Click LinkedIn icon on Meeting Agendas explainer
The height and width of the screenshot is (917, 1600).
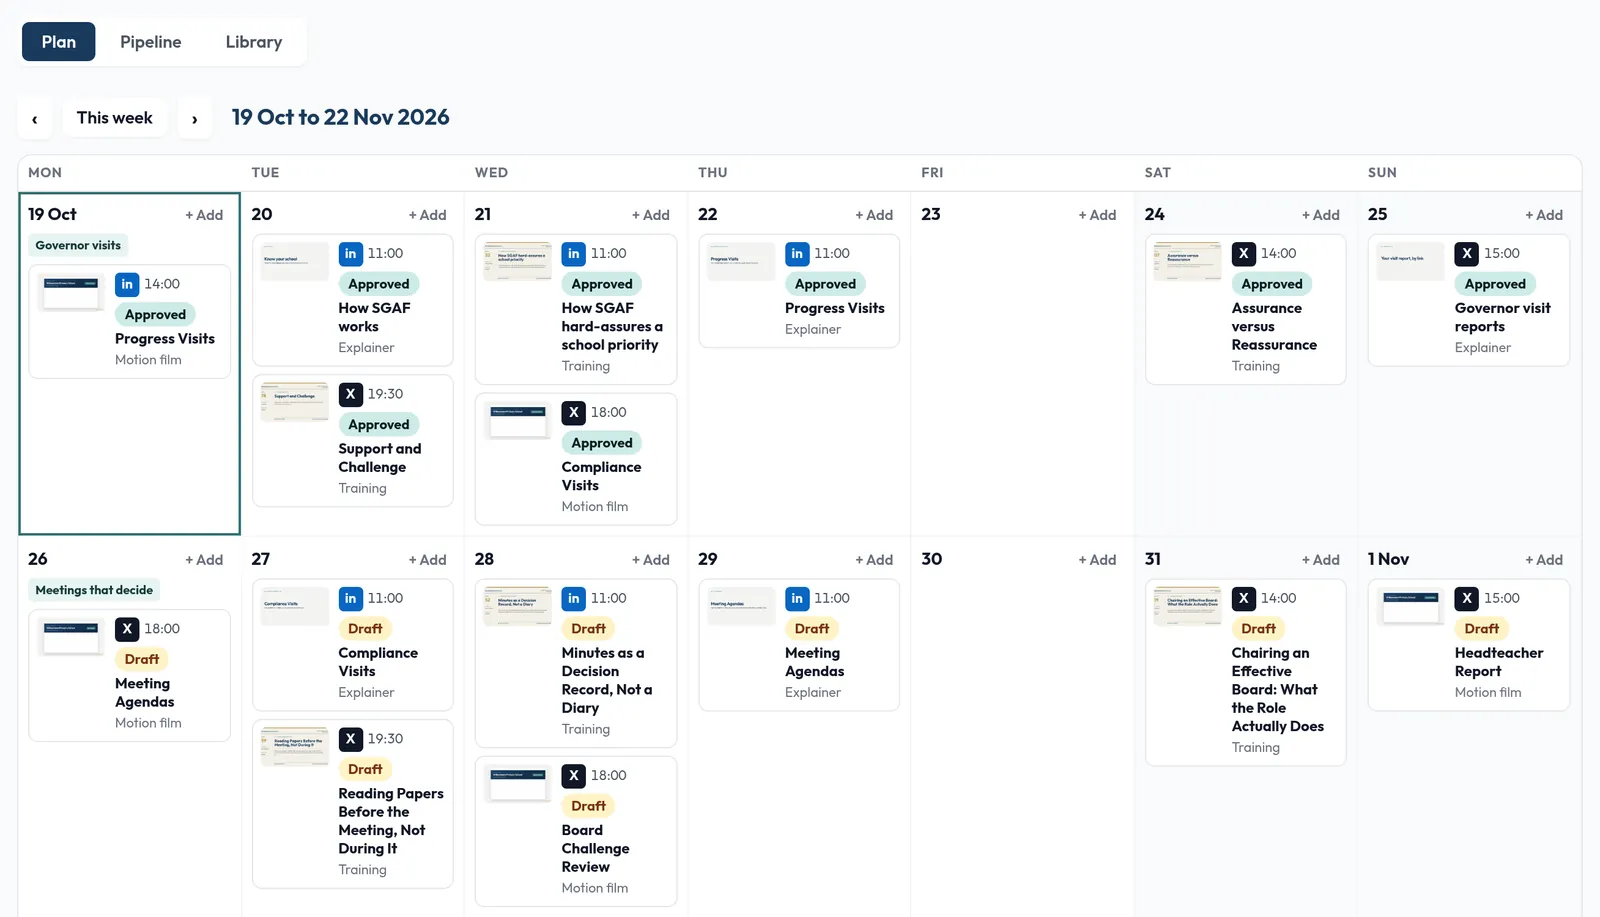(x=797, y=599)
